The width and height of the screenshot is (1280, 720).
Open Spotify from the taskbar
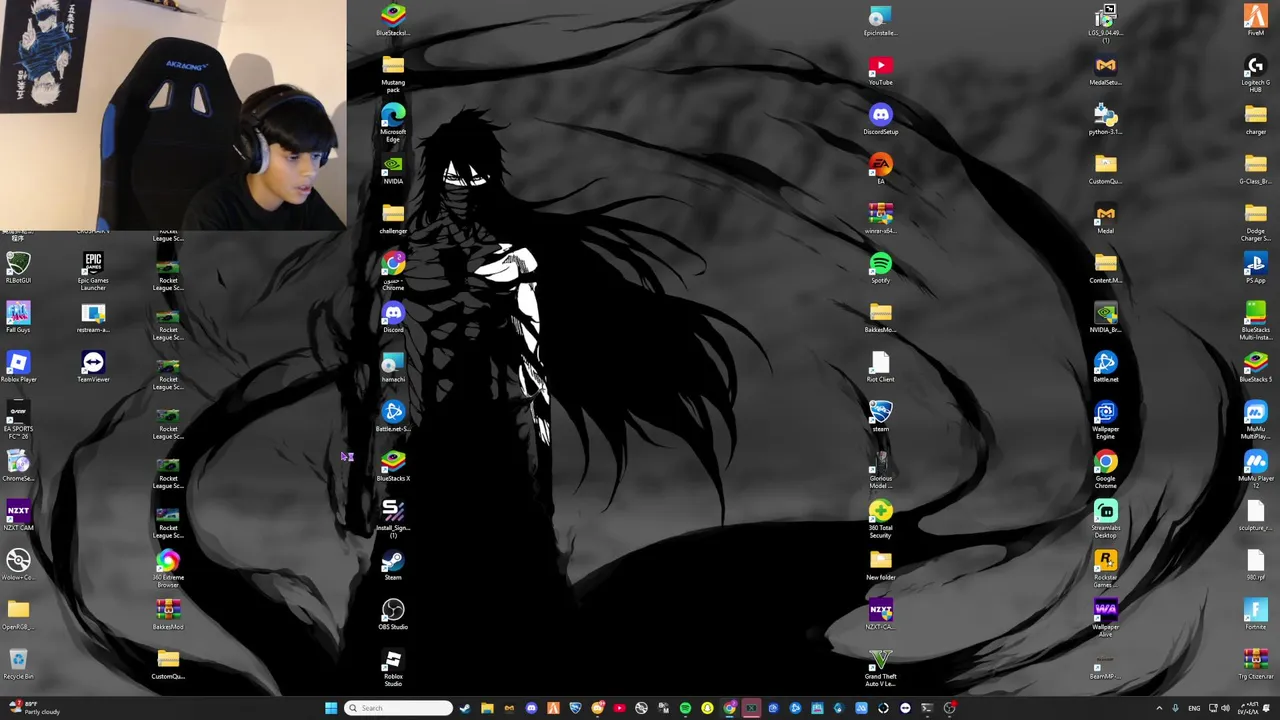[x=685, y=708]
